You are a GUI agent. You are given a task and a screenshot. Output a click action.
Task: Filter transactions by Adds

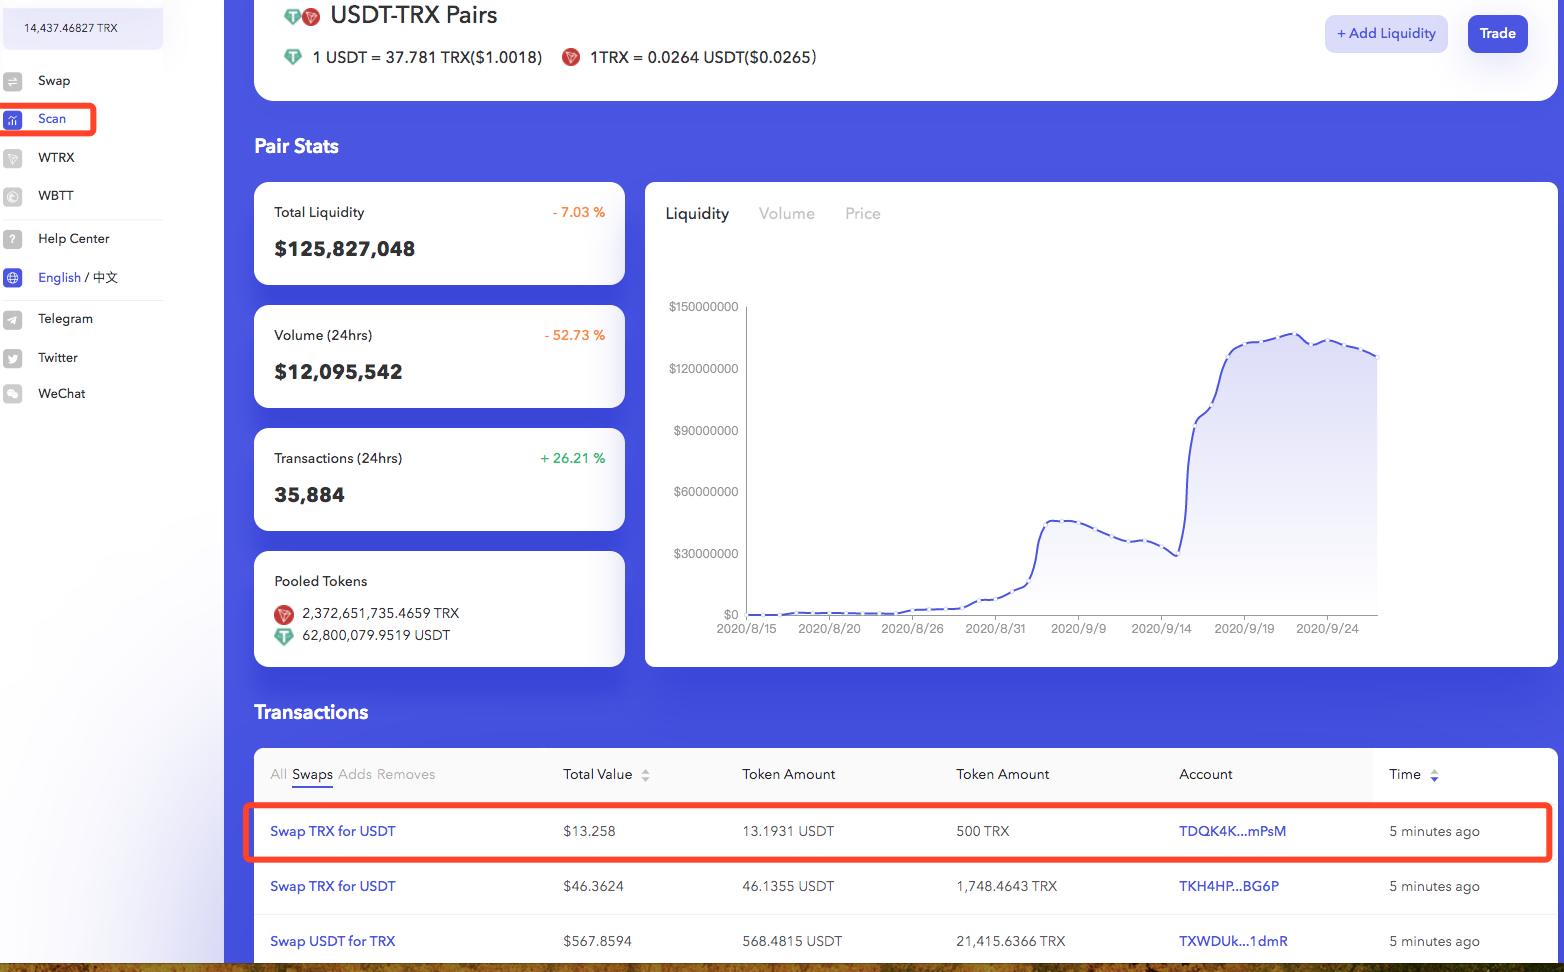pos(355,775)
